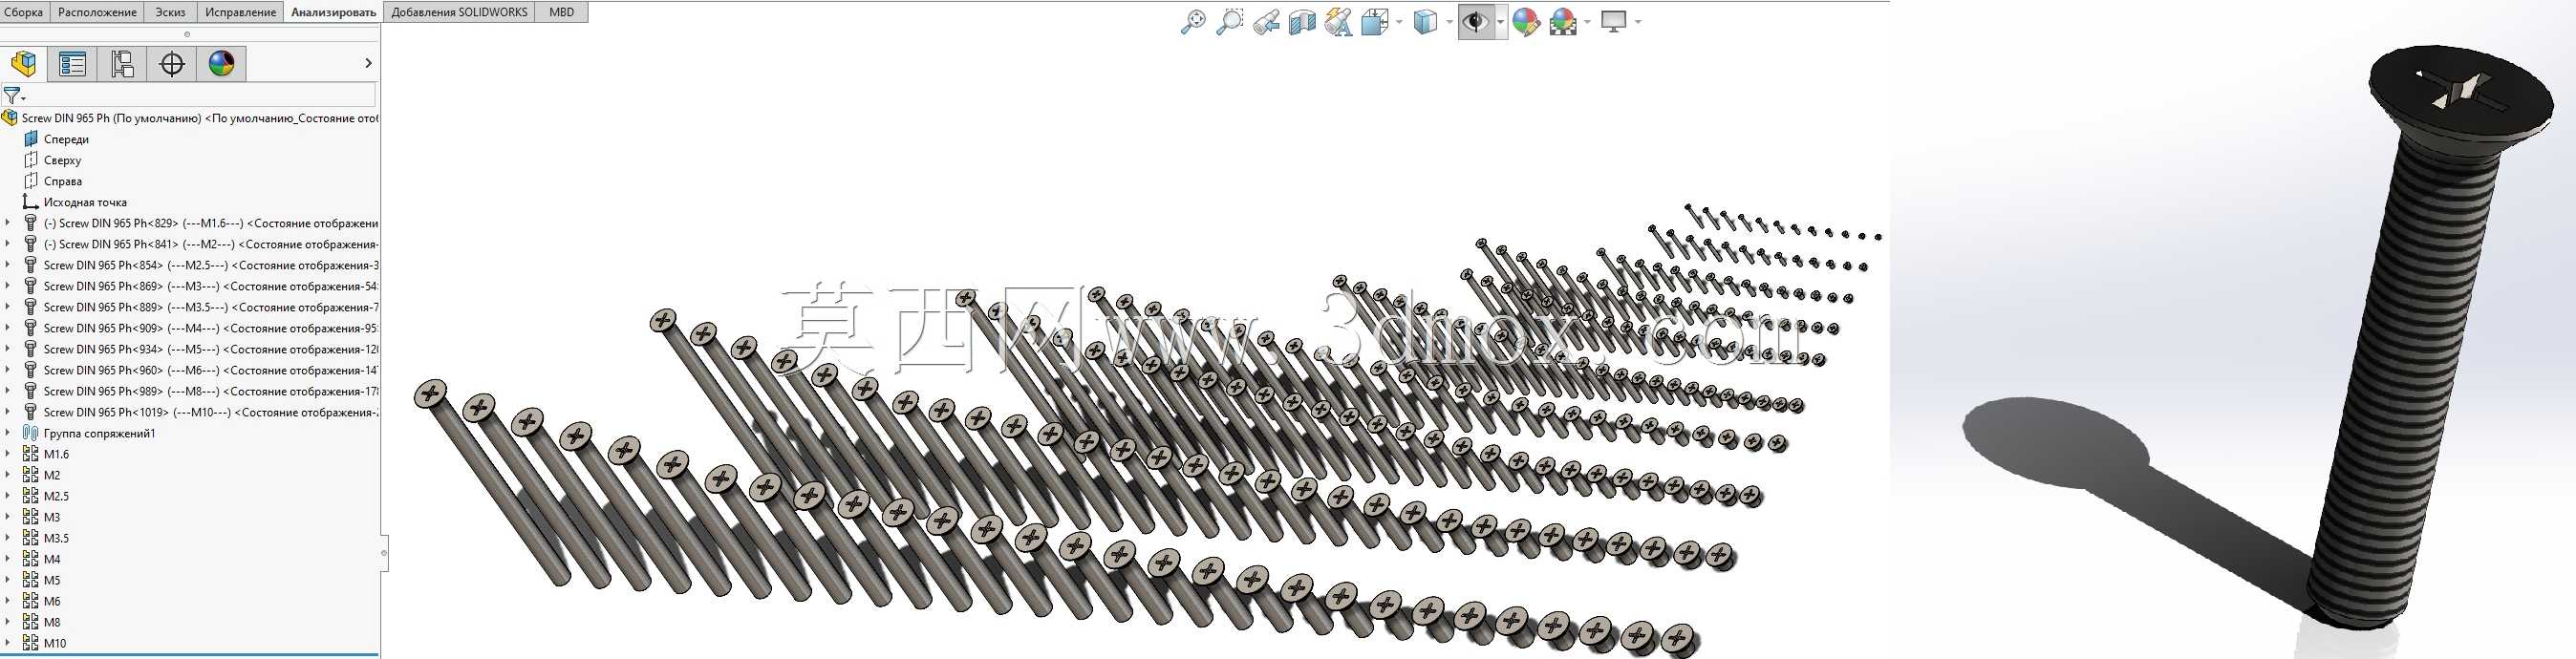2576x659 pixels.
Task: Open the Edit Appearance color ball tool
Action: [x=1526, y=21]
